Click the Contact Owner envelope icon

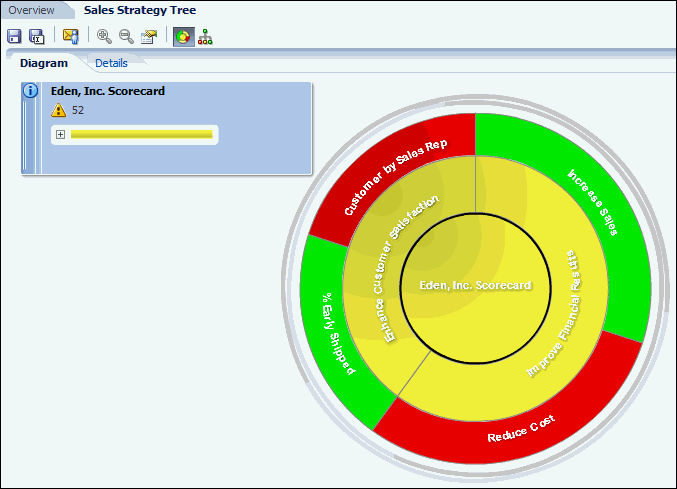[71, 36]
